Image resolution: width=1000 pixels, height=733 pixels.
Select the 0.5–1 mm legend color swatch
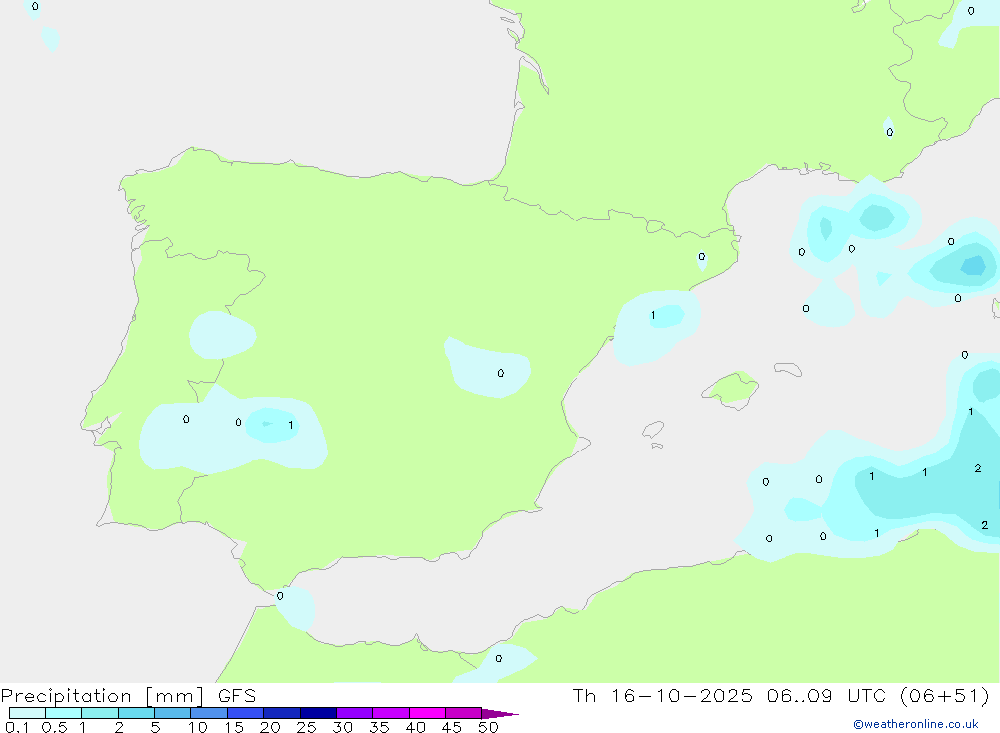pos(63,713)
